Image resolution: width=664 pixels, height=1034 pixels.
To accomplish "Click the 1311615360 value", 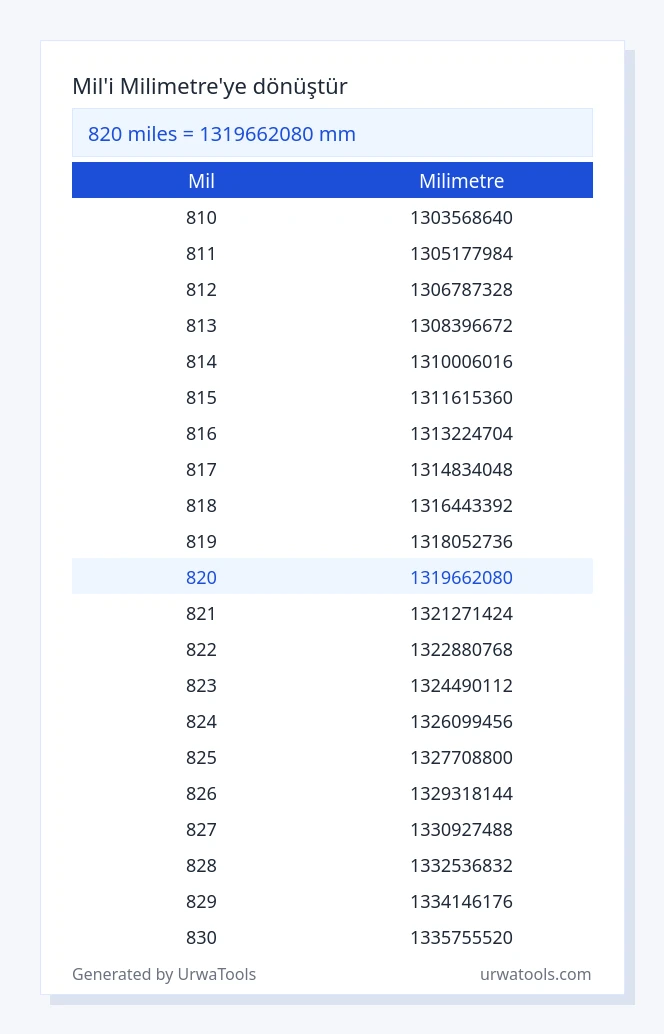I will [x=462, y=397].
